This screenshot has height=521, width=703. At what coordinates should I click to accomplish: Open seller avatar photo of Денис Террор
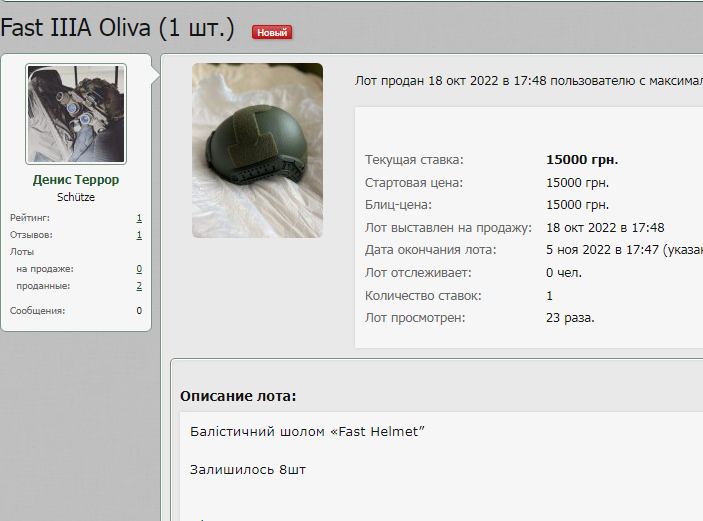click(x=76, y=114)
